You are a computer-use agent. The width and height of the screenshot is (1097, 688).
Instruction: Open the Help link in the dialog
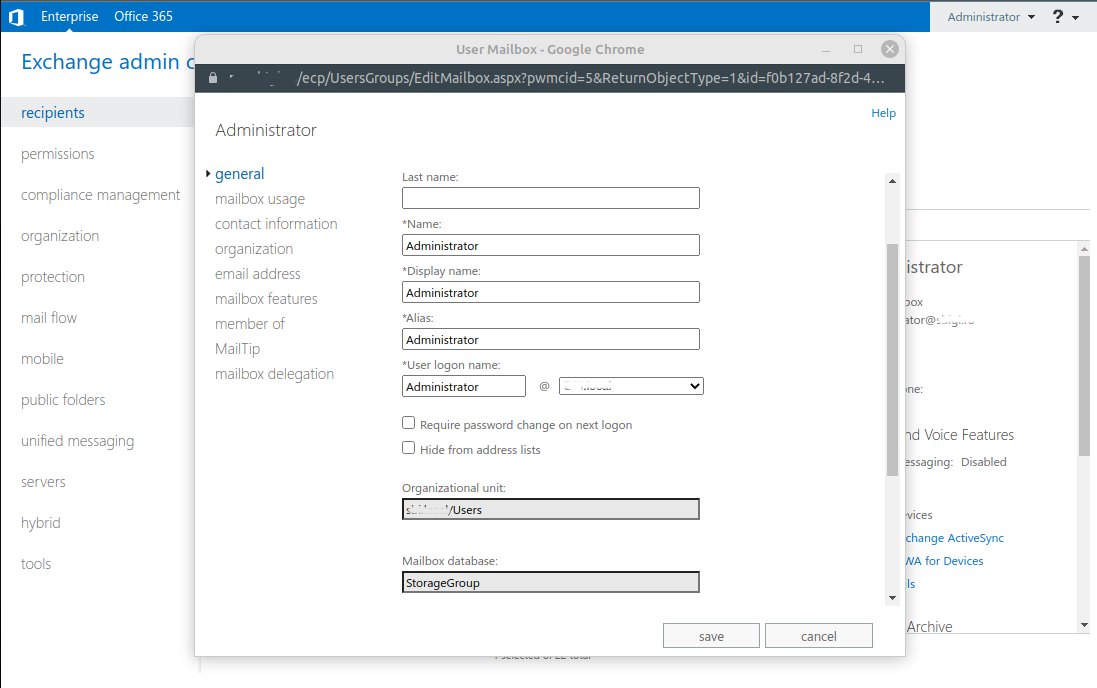[x=883, y=113]
